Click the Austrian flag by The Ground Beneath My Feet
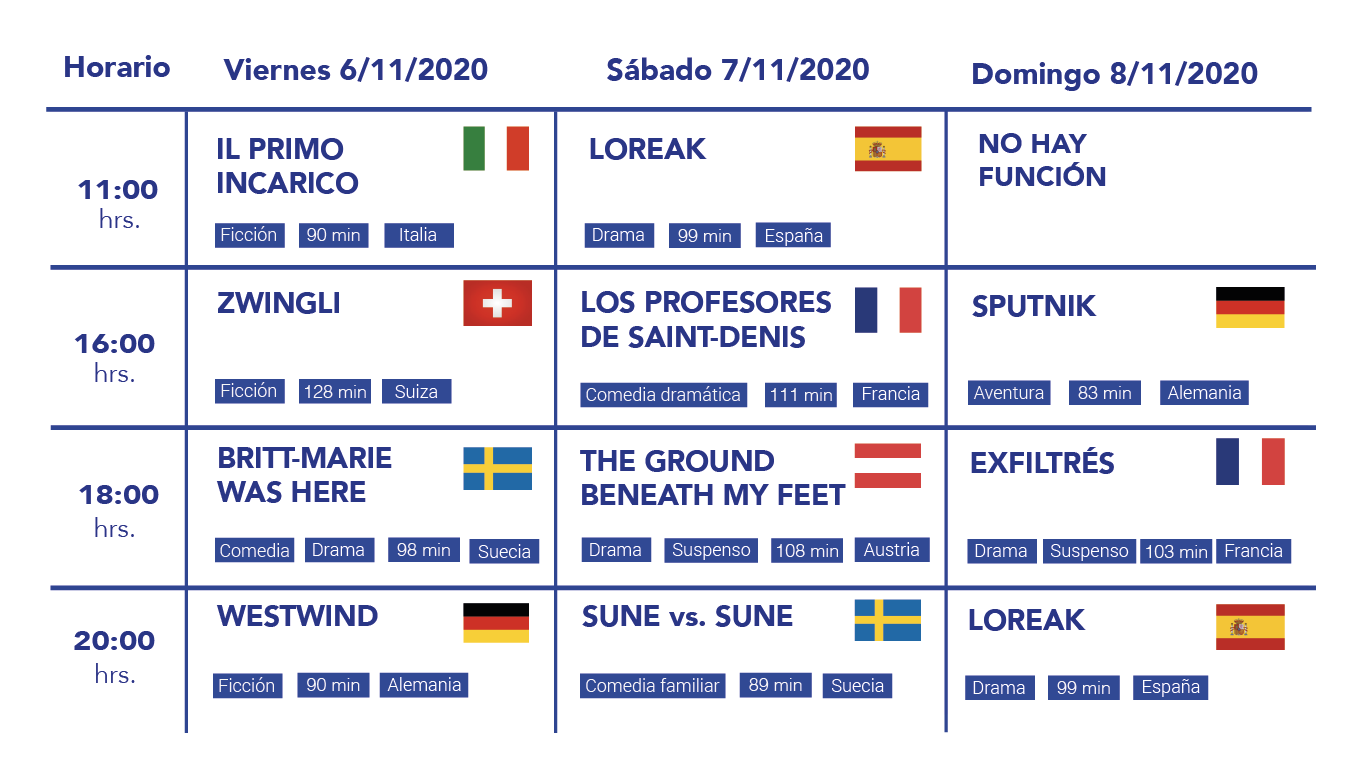 tap(888, 466)
